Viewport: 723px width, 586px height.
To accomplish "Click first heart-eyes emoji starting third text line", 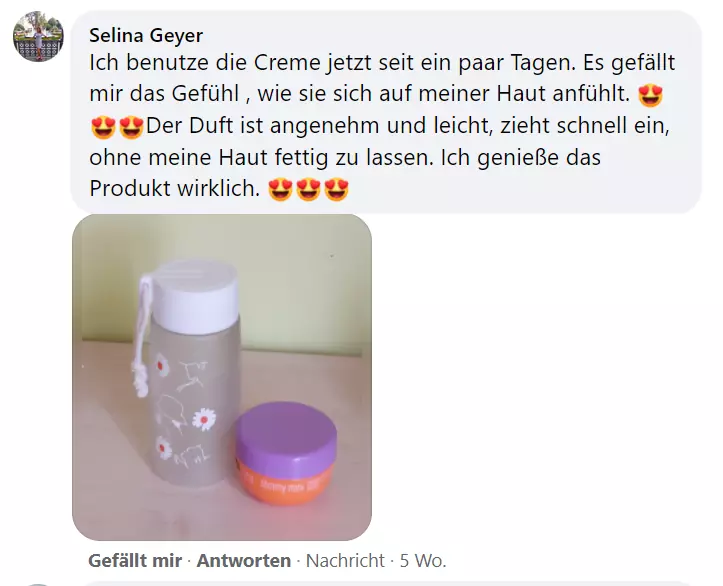I will click(x=103, y=127).
